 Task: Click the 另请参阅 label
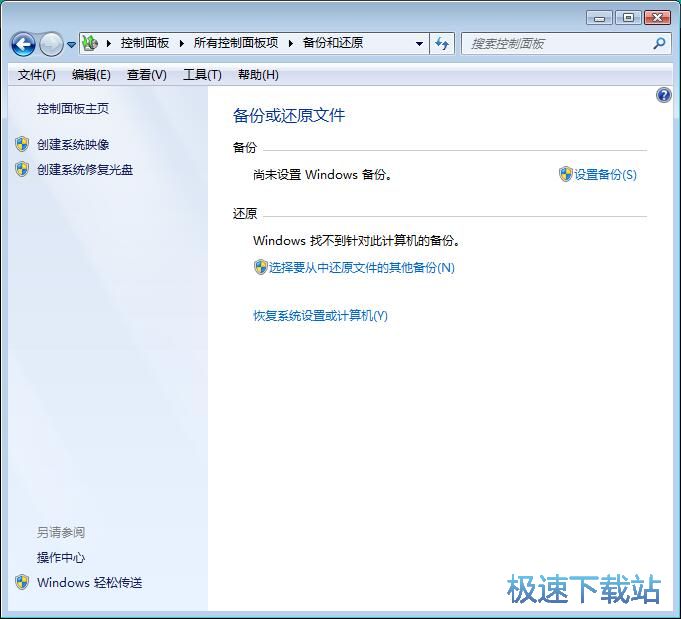pos(61,533)
